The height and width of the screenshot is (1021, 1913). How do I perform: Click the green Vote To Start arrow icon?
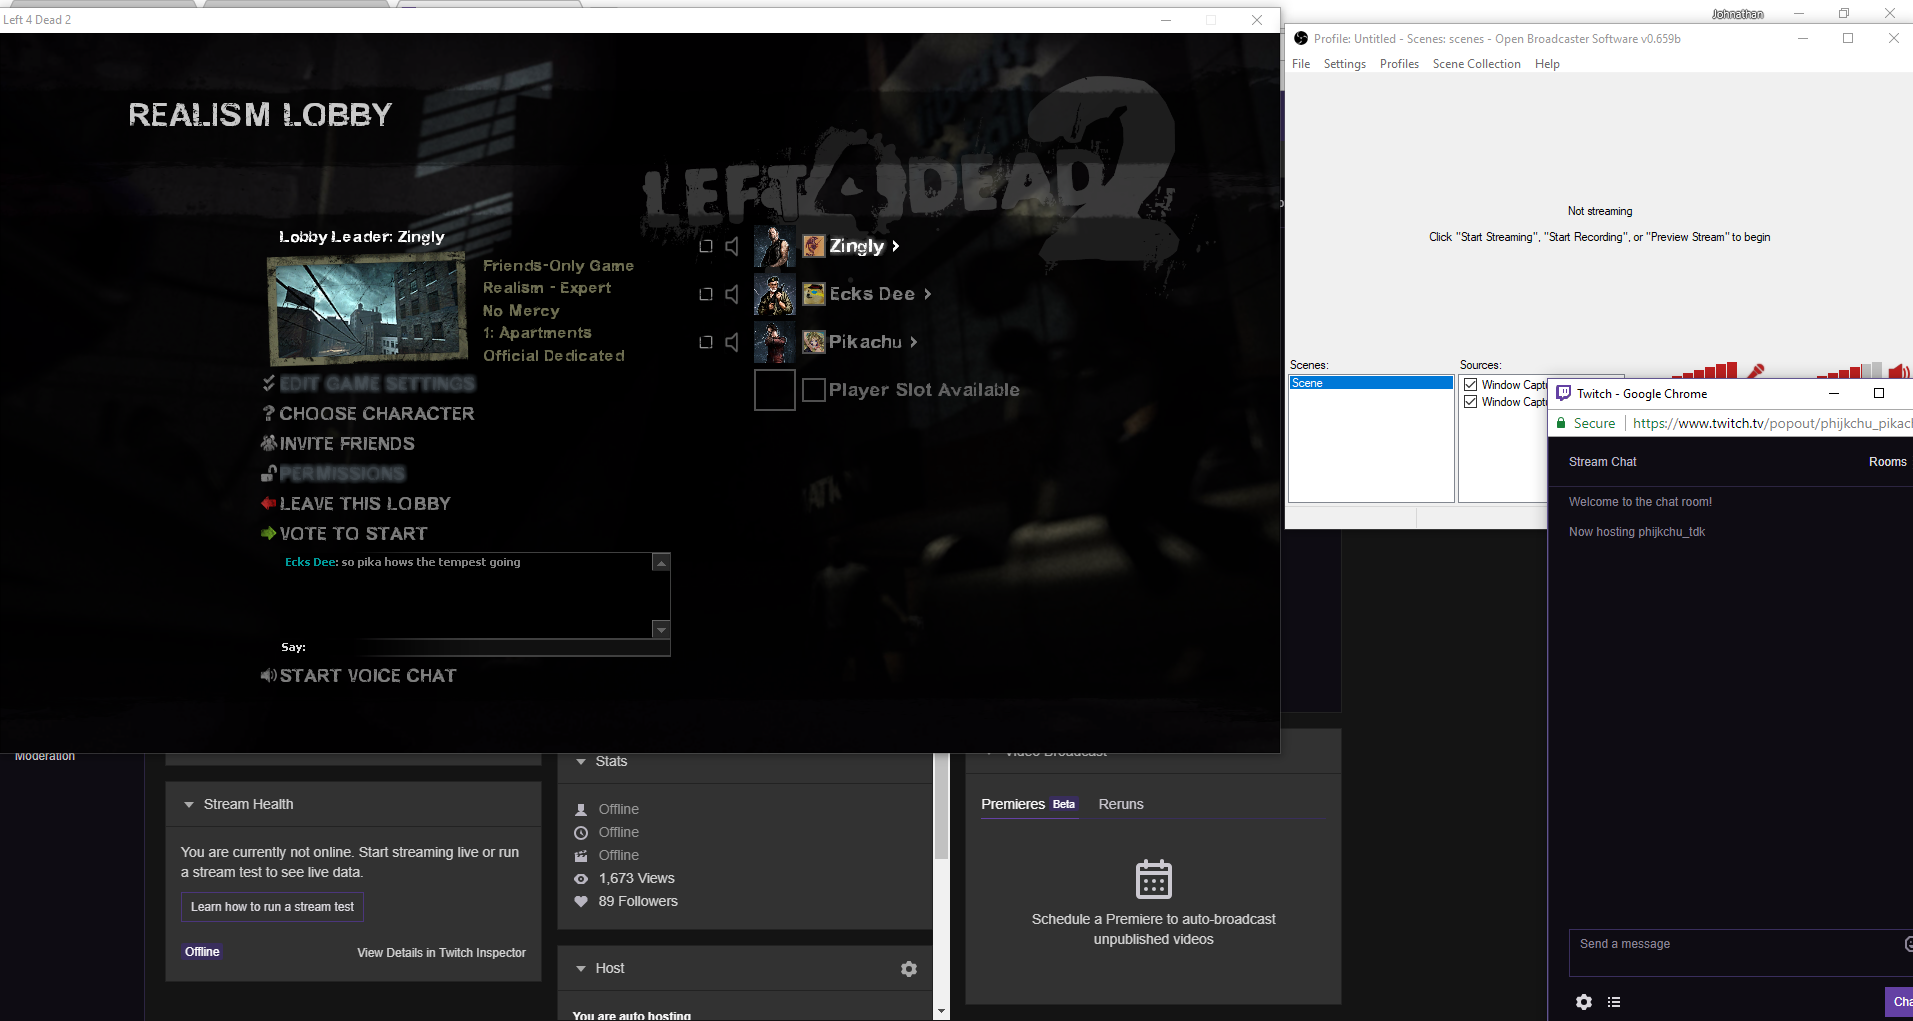tap(268, 534)
